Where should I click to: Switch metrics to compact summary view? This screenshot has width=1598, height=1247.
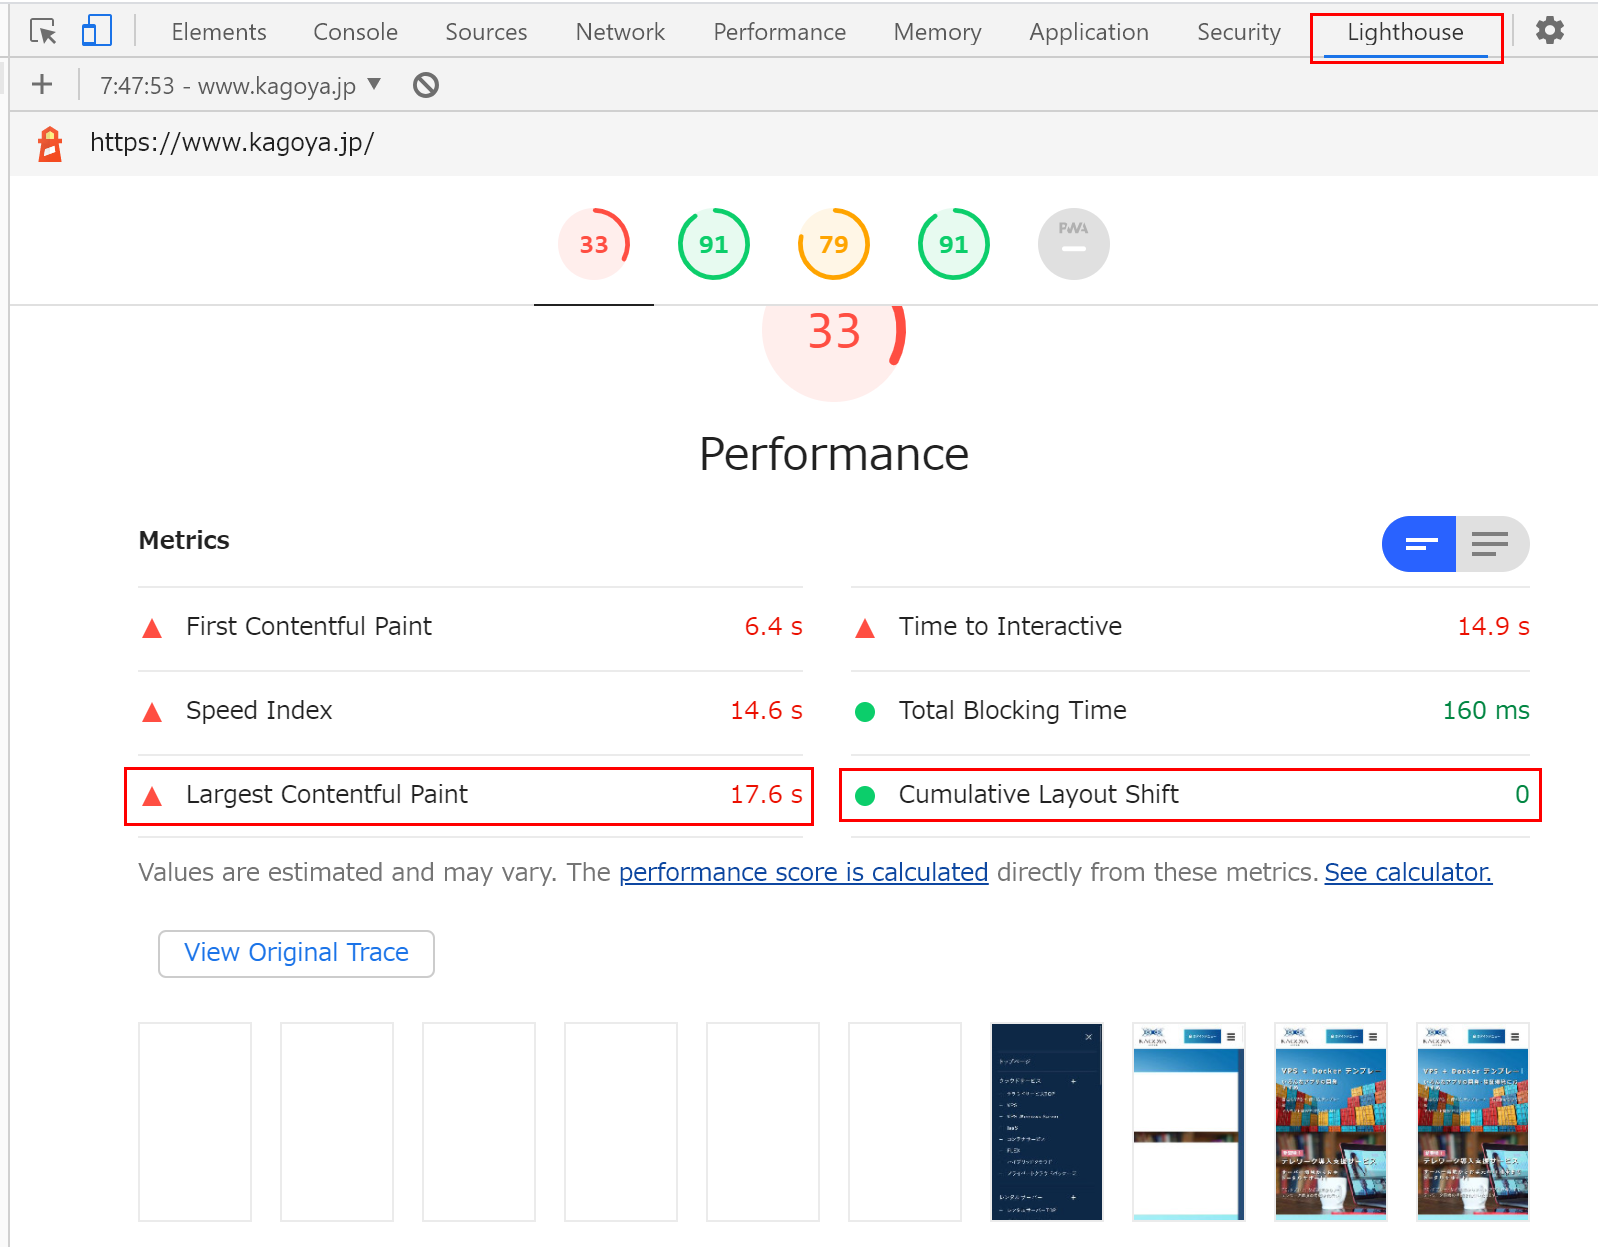1419,544
